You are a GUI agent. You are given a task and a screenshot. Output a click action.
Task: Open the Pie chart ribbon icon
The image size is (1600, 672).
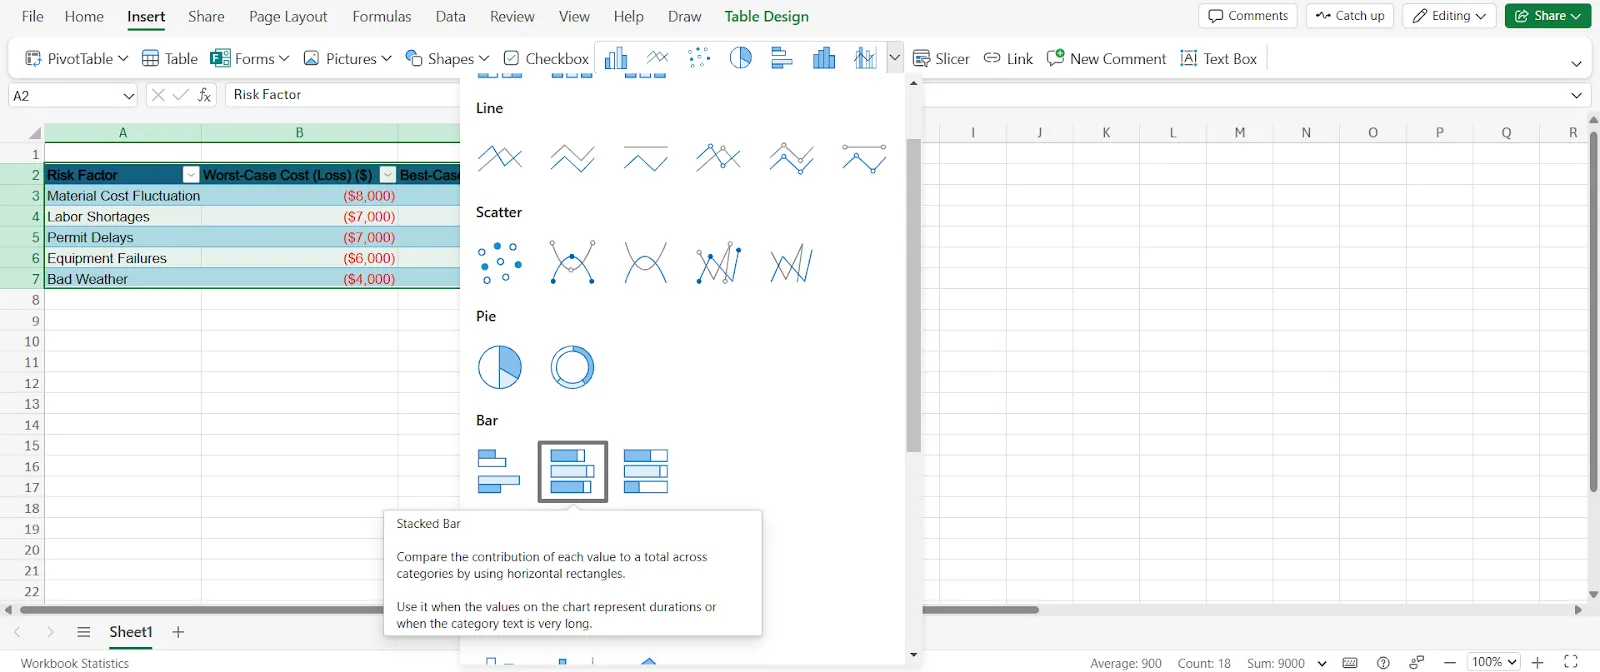tap(741, 58)
